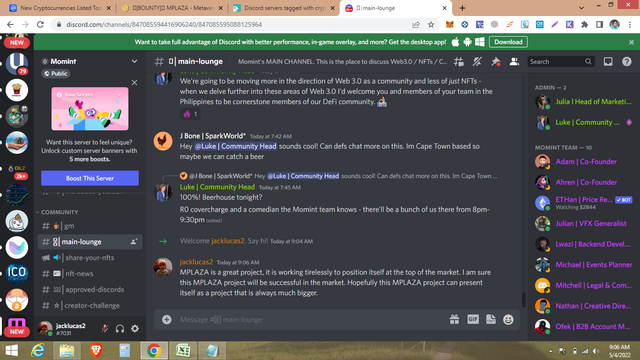Image resolution: width=640 pixels, height=360 pixels.
Task: Open the emoji picker smiley
Action: point(508,319)
